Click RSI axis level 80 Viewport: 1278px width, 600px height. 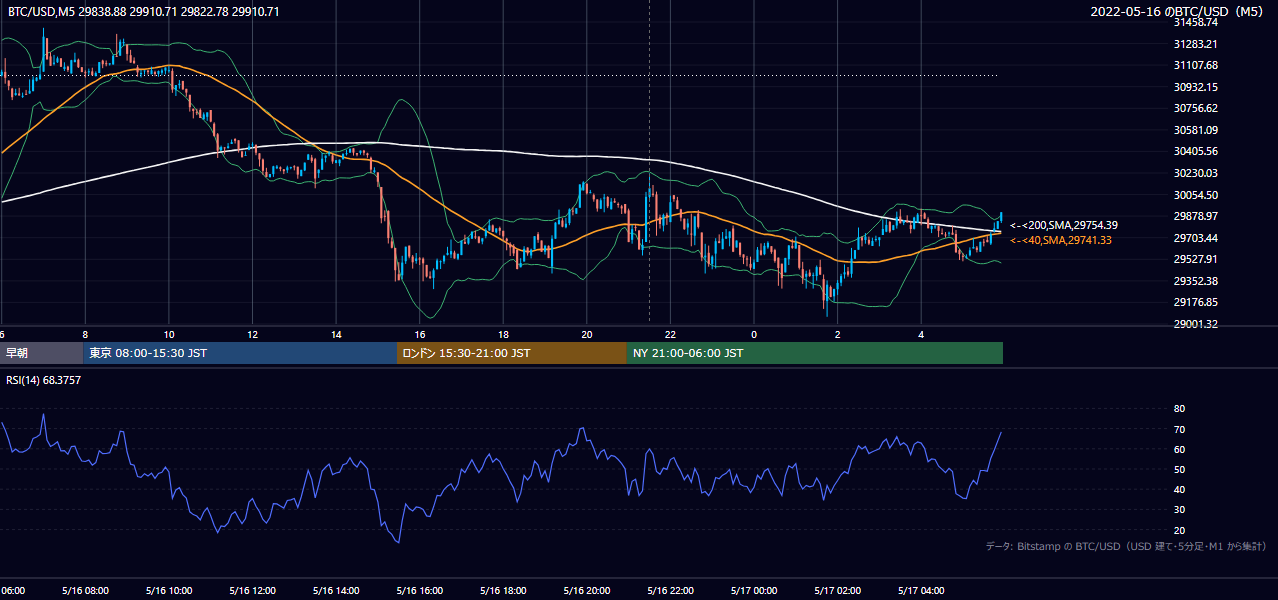point(1180,409)
